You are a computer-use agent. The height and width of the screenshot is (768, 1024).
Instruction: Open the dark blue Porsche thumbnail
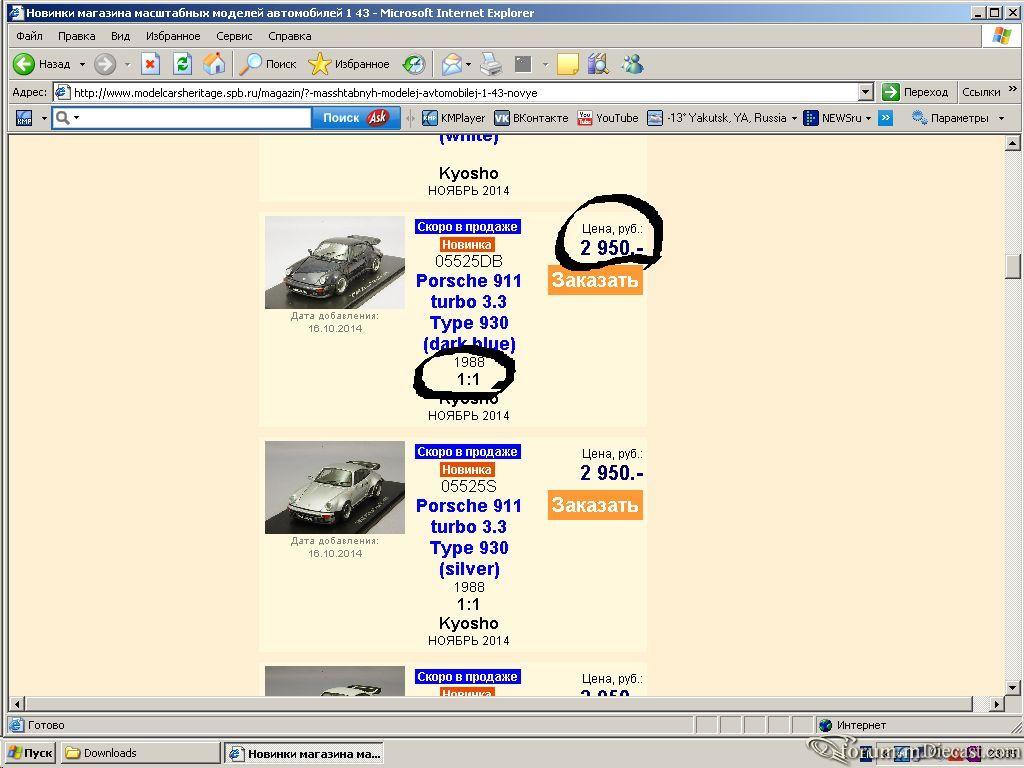coord(334,263)
